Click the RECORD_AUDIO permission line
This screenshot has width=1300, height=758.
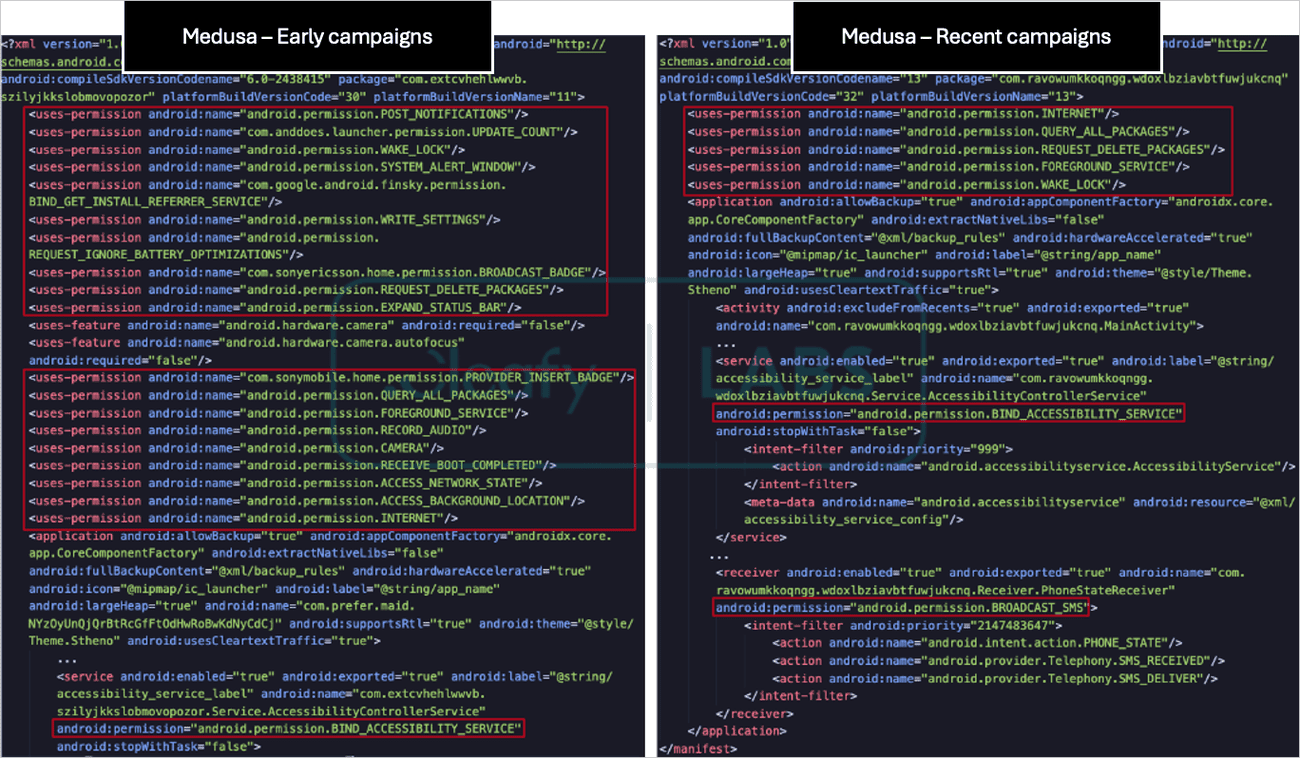pyautogui.click(x=257, y=430)
